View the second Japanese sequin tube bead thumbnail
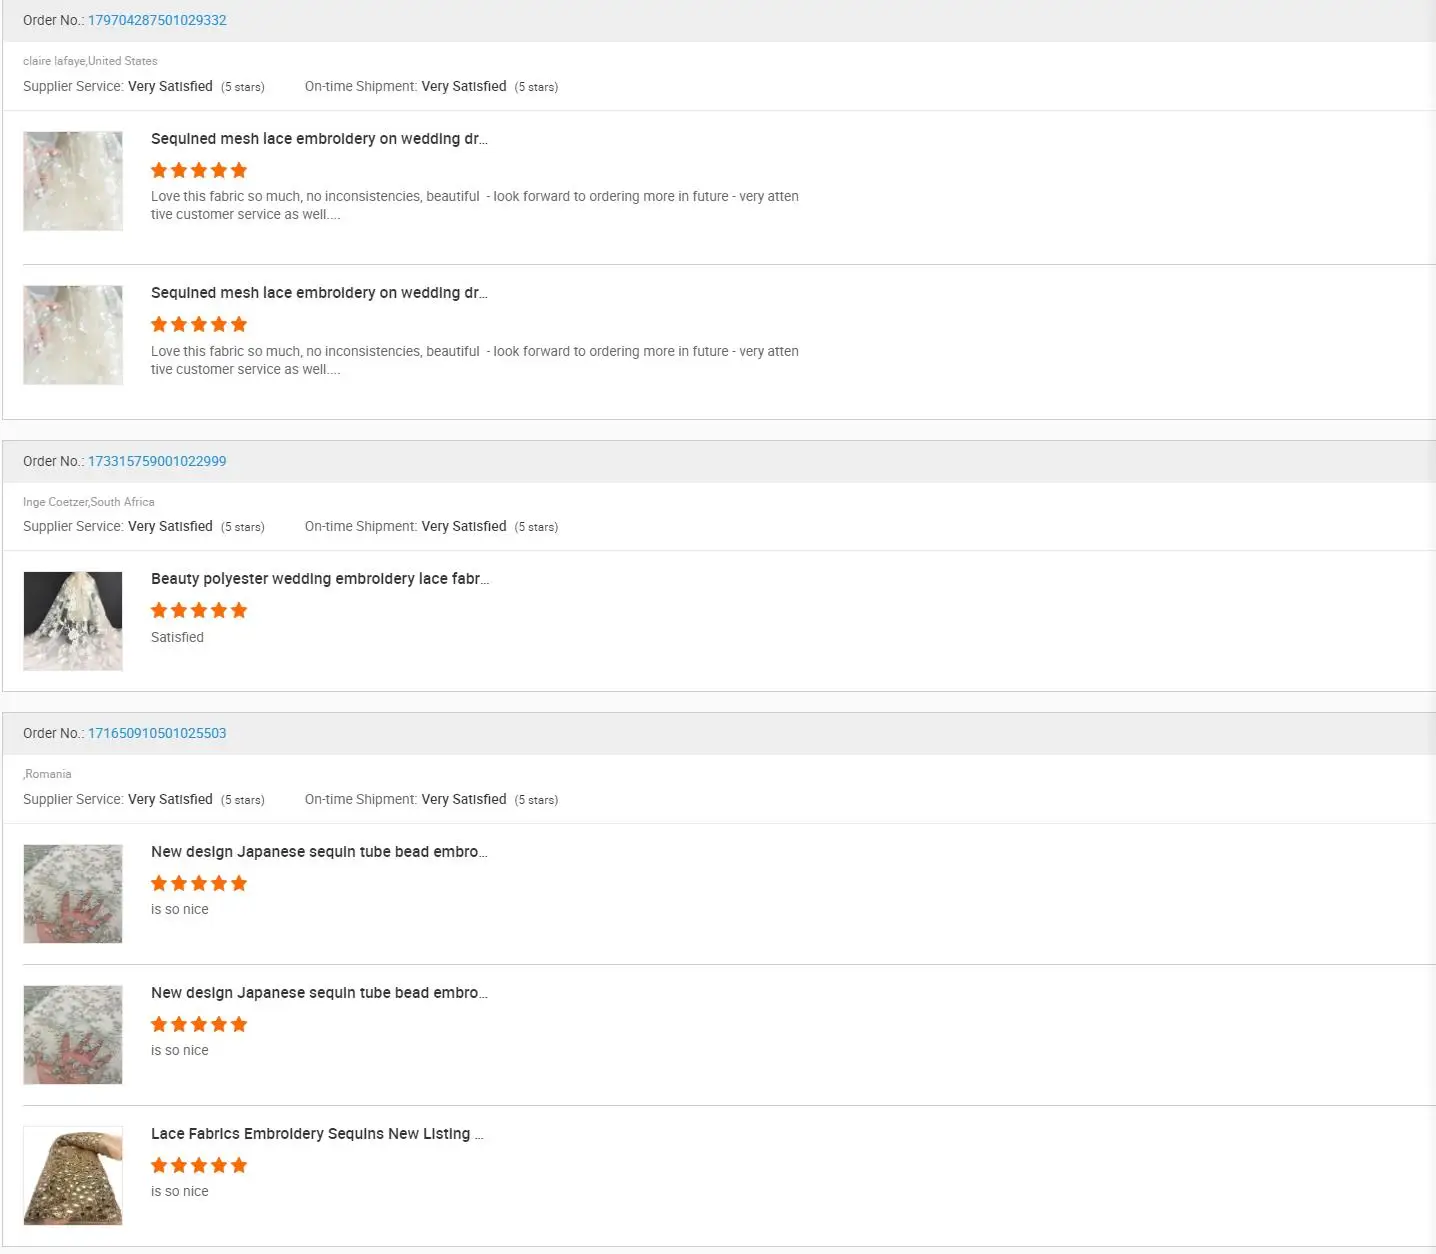1436x1254 pixels. point(73,1035)
